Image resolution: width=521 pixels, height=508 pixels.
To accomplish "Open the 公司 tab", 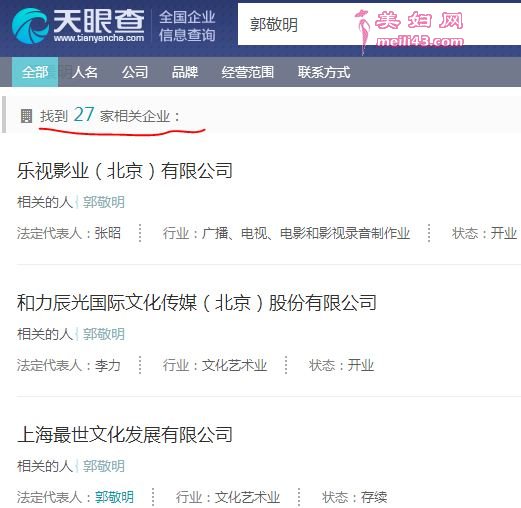I will pos(135,72).
